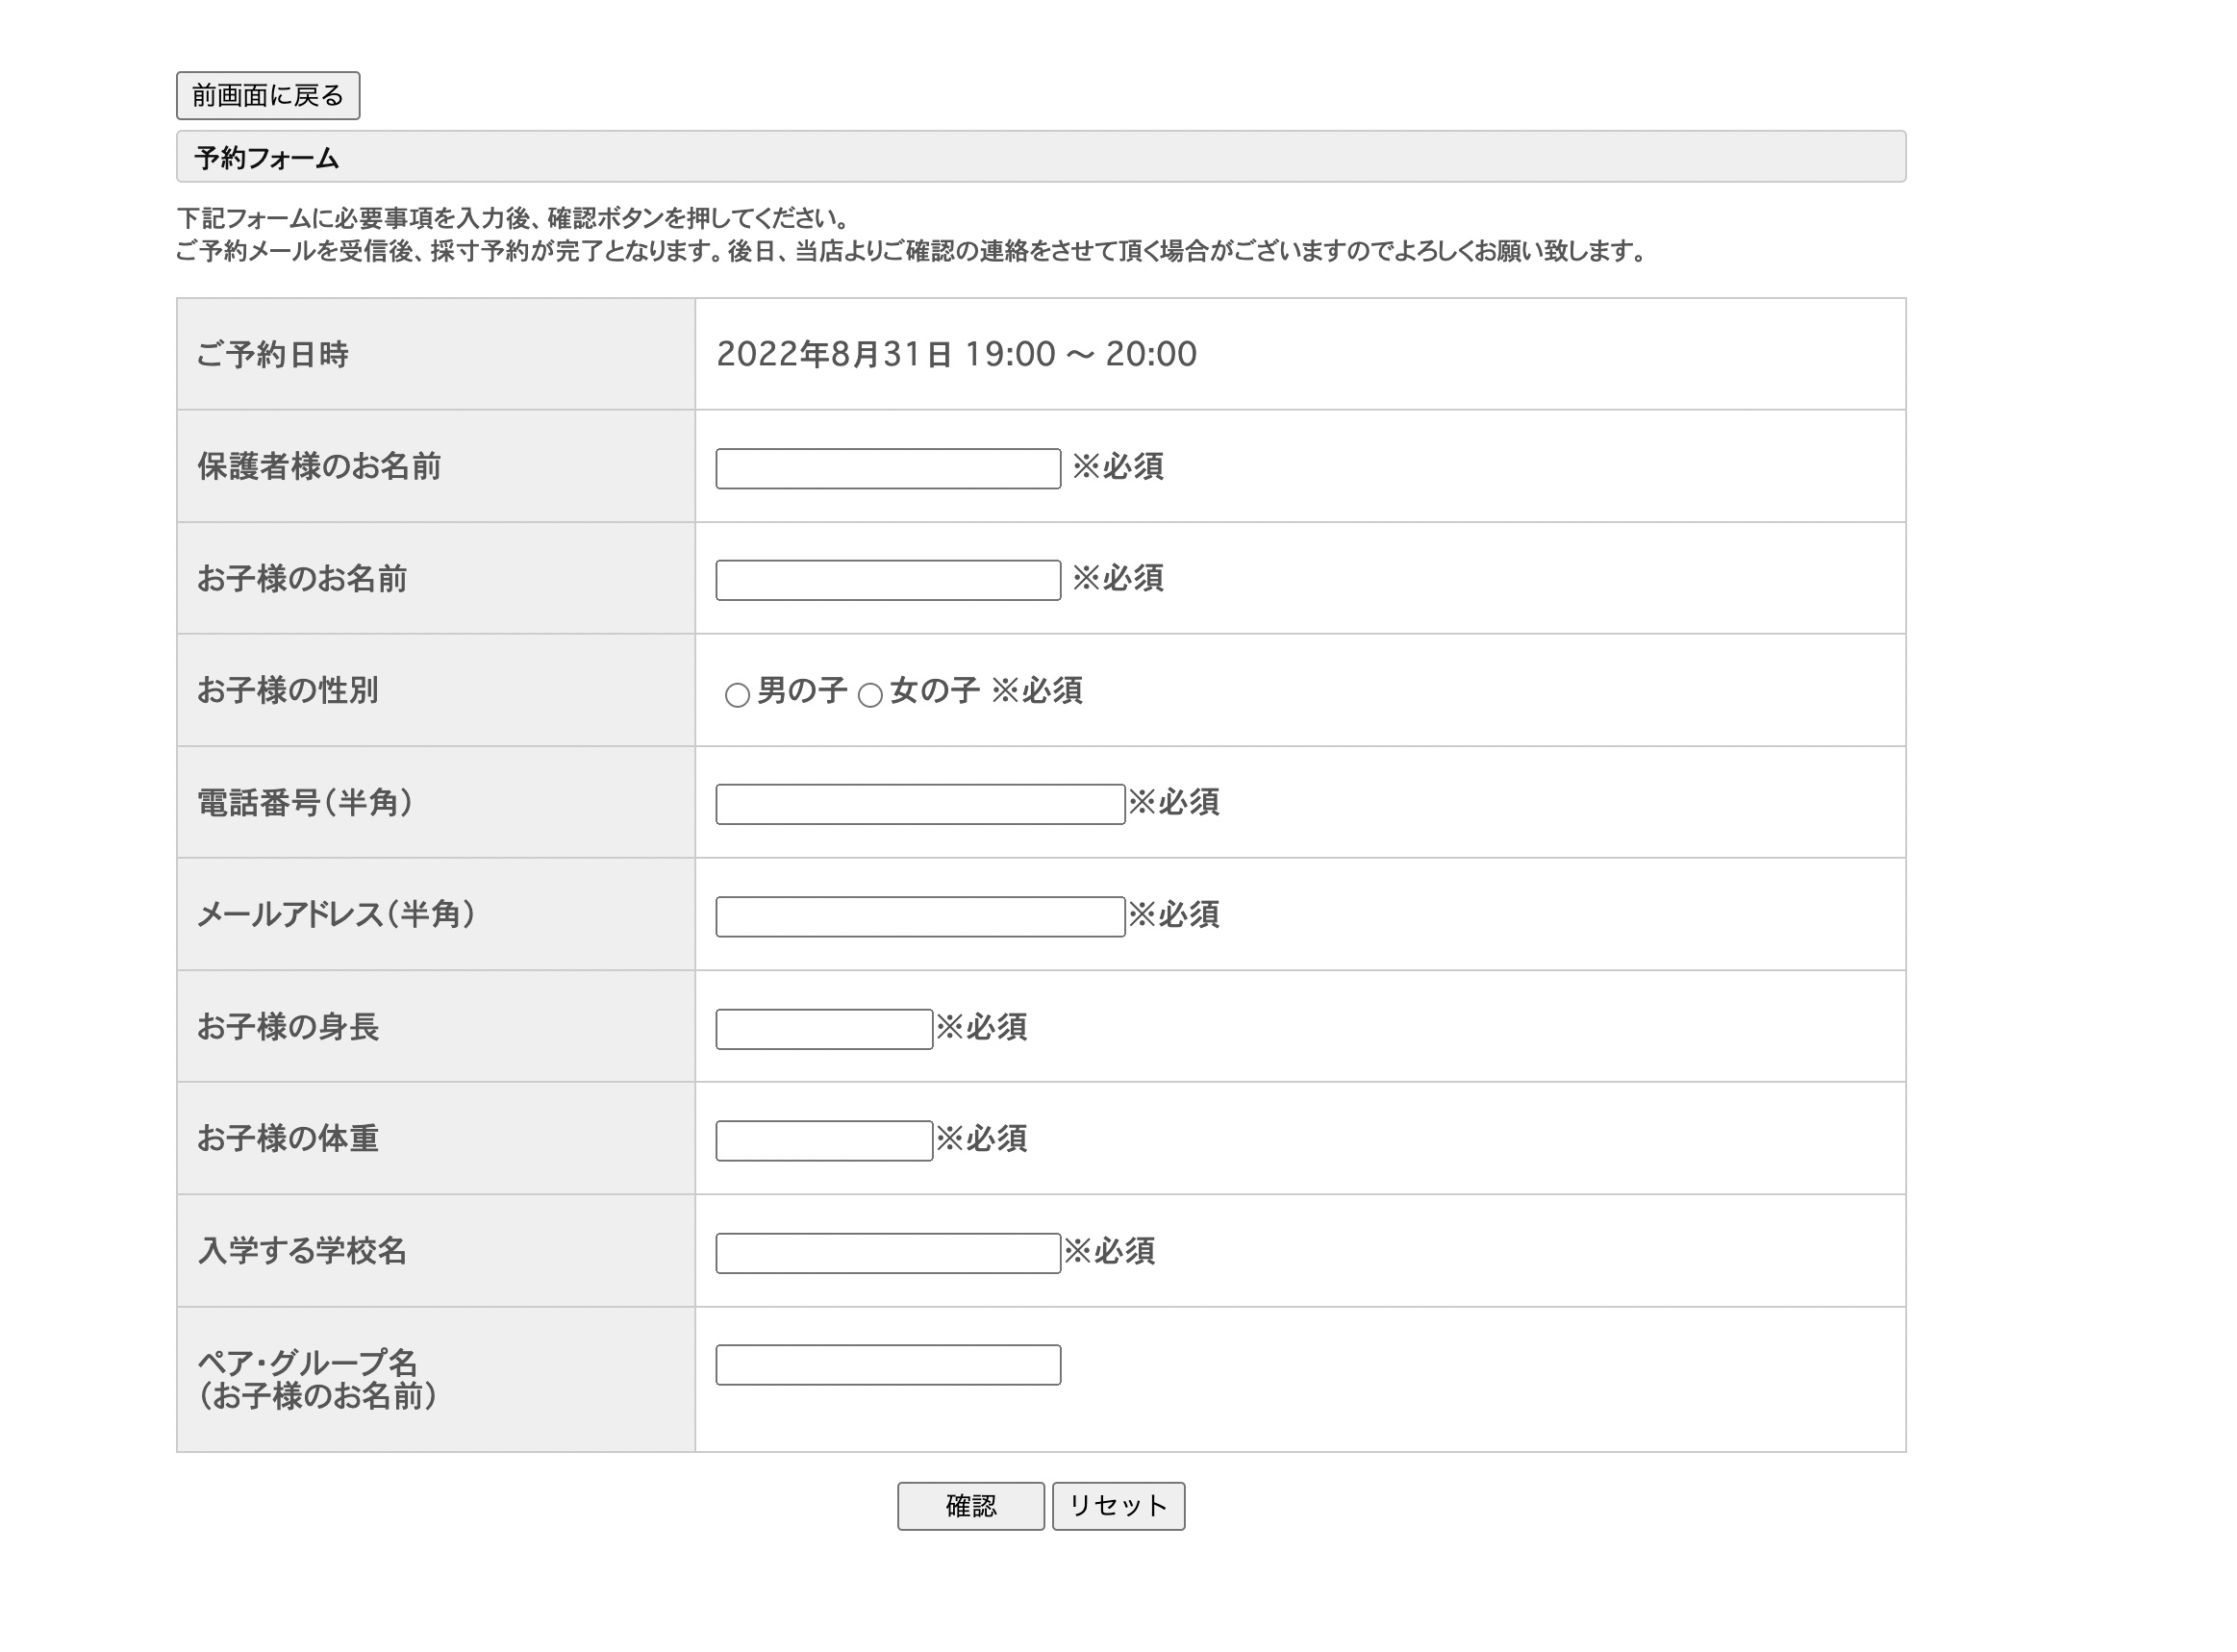Screen dimensions: 2237x1652
Task: Click the お子様の性別 row label
Action: (288, 691)
